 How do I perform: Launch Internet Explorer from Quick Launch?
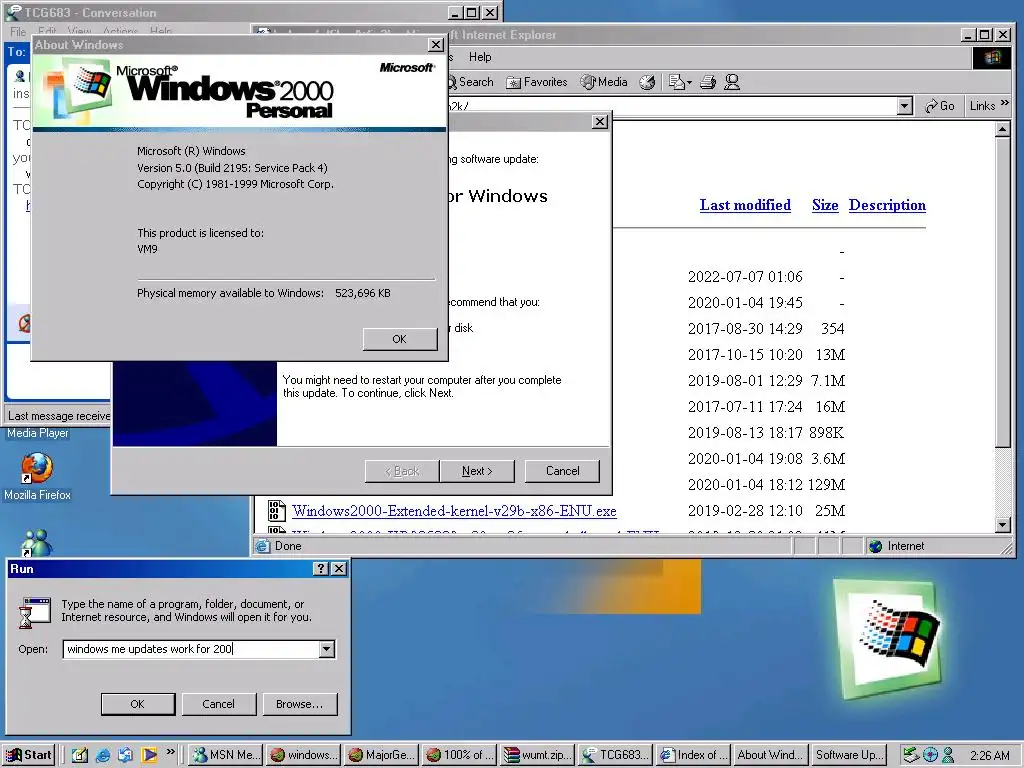(x=103, y=755)
